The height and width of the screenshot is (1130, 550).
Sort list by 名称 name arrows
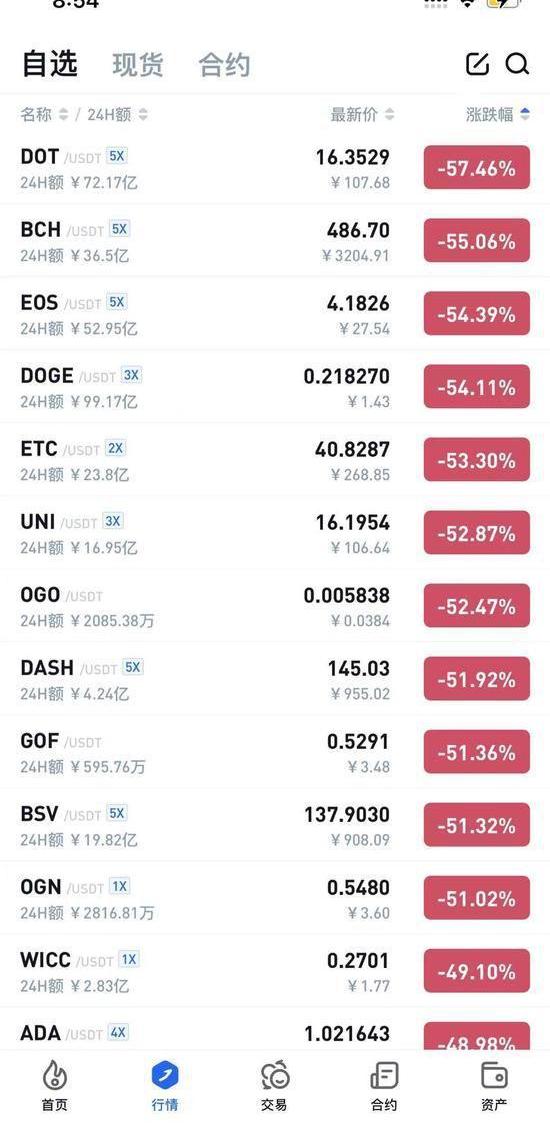[63, 114]
